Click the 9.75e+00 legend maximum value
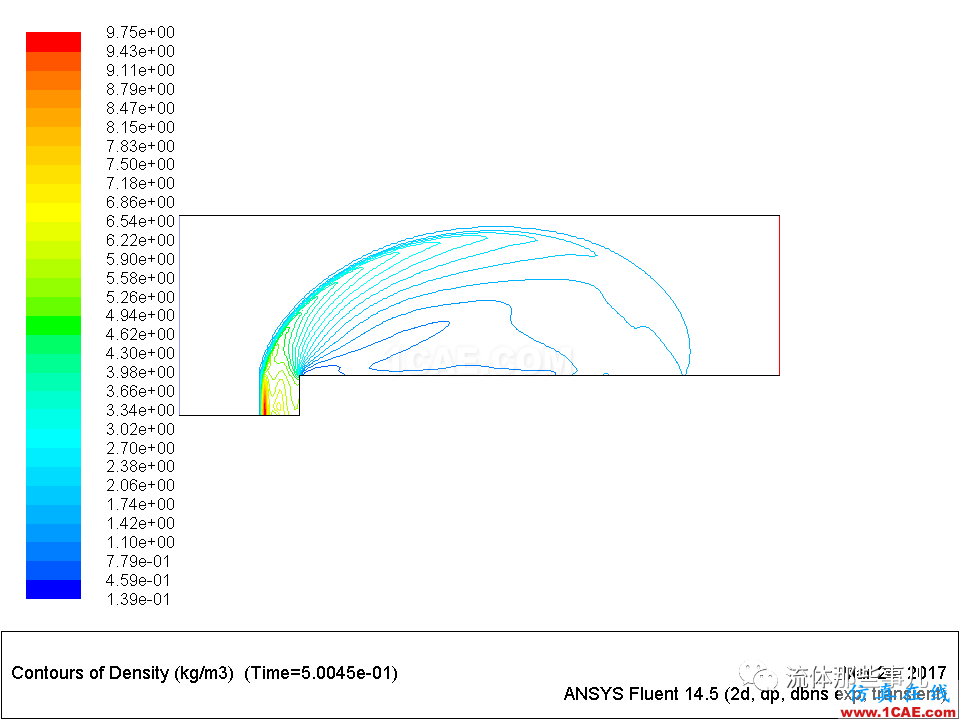The width and height of the screenshot is (960, 720). [140, 32]
